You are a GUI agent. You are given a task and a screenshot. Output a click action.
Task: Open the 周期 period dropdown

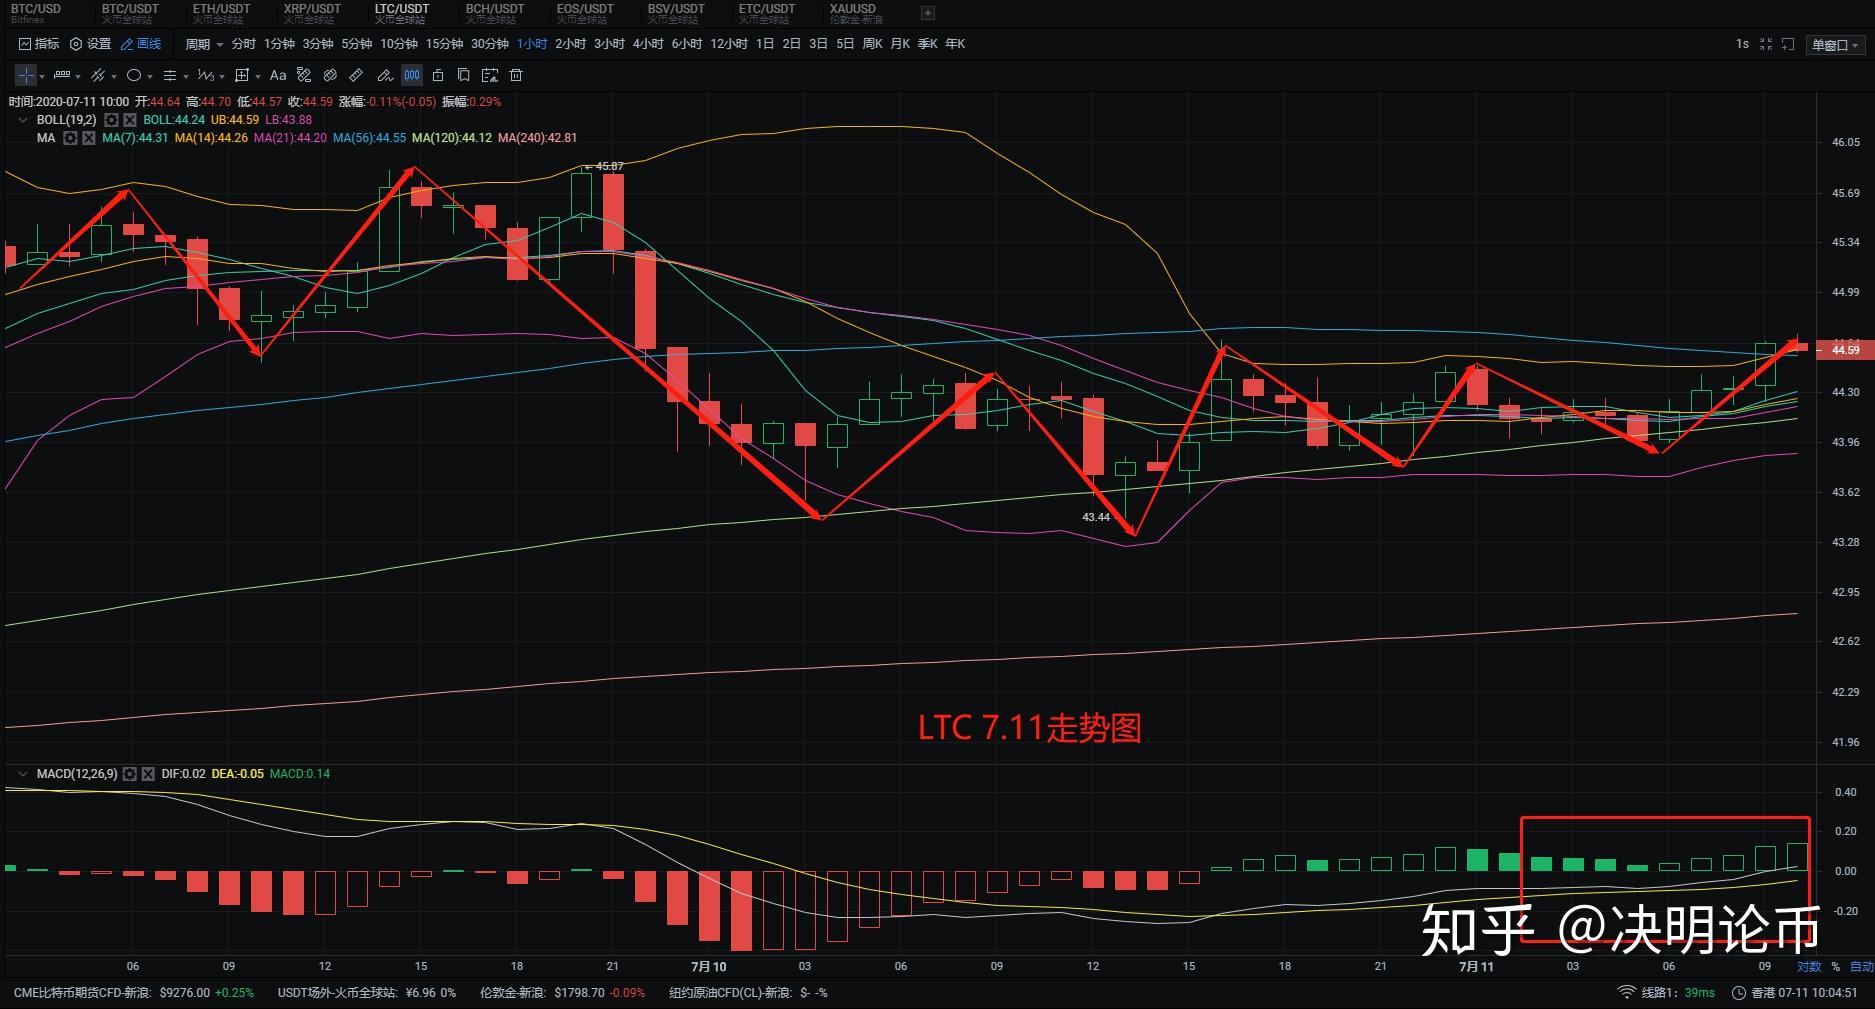pyautogui.click(x=204, y=44)
